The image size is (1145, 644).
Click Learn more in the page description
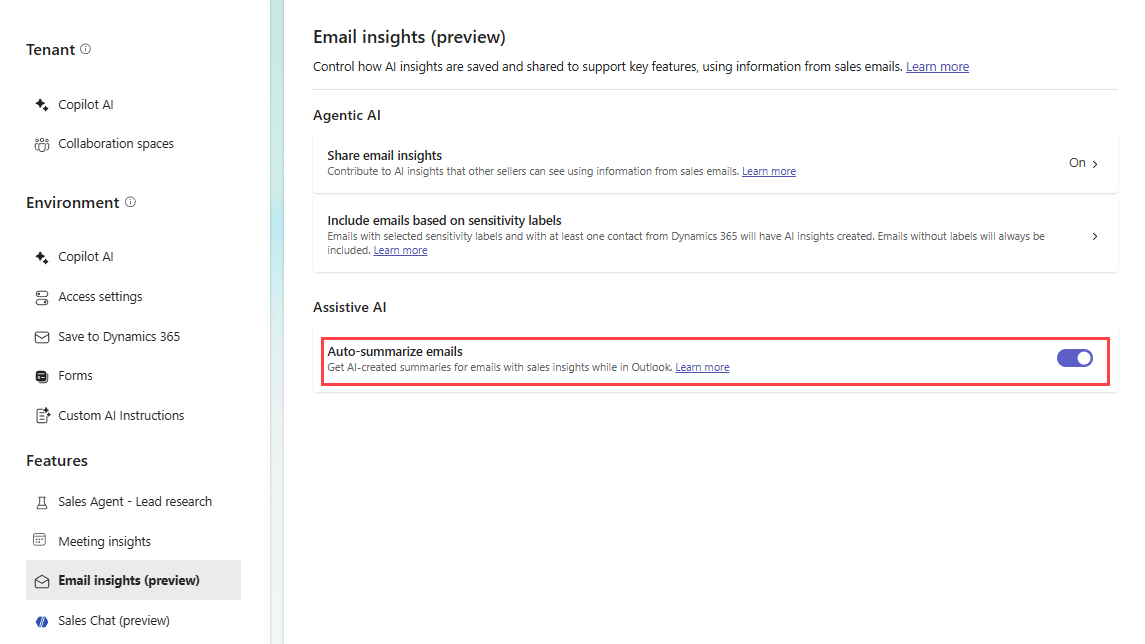(937, 66)
